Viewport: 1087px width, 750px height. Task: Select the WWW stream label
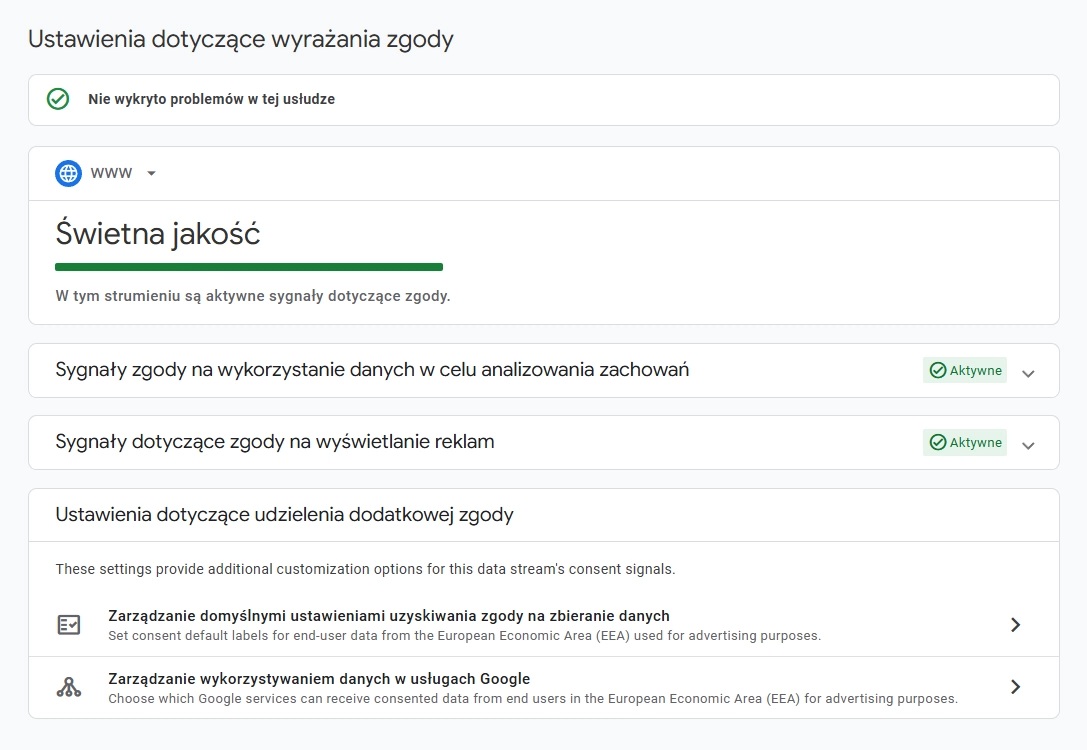109,172
